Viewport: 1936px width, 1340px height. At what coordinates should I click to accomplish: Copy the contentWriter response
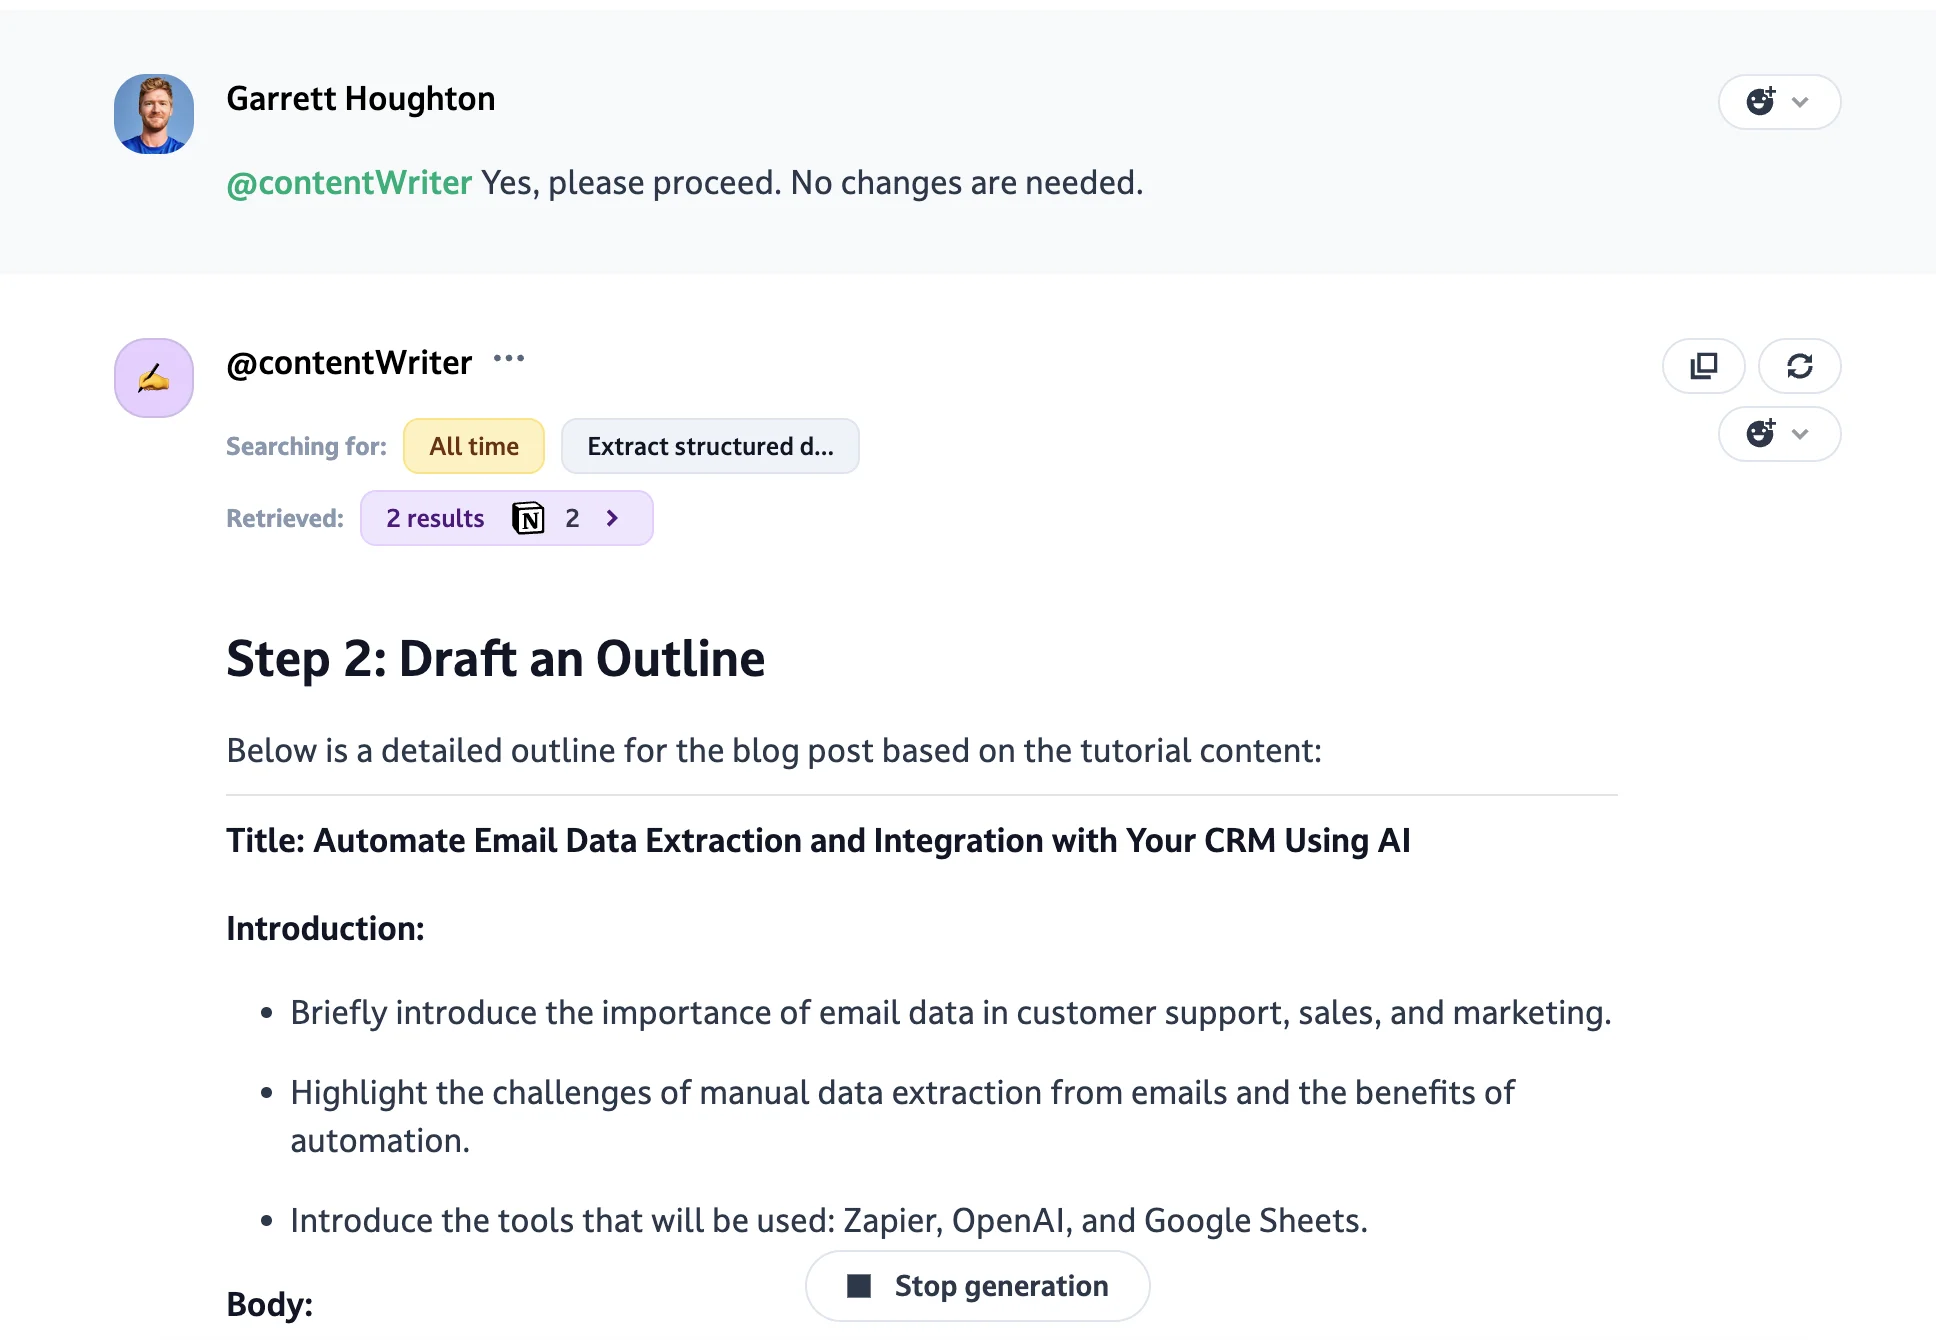[1703, 366]
